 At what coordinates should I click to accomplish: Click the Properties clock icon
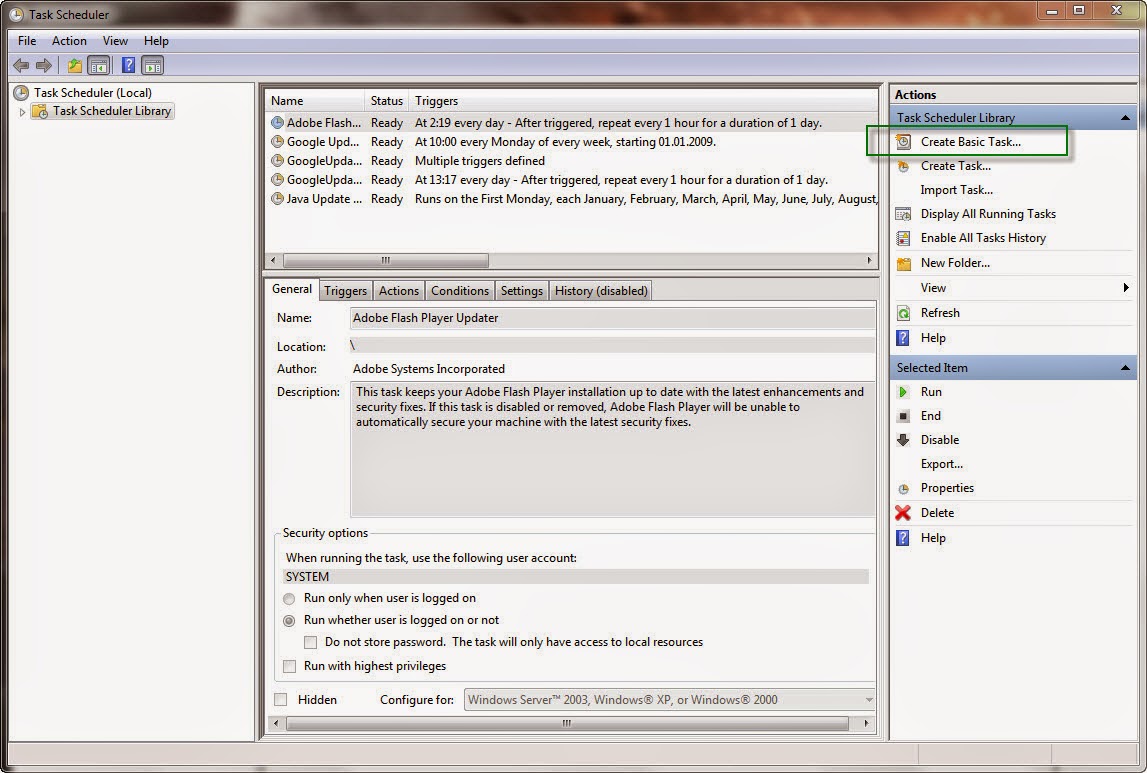pos(903,489)
